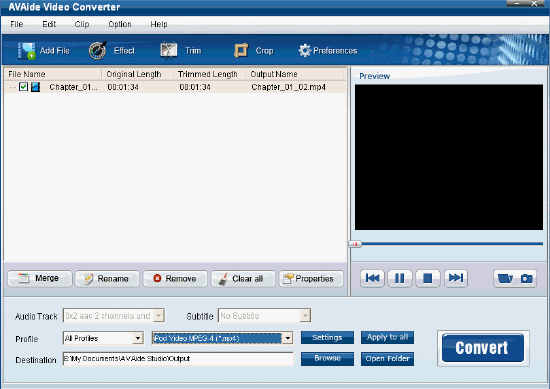The width and height of the screenshot is (550, 389).
Task: Open Preferences gear icon
Action: [304, 51]
